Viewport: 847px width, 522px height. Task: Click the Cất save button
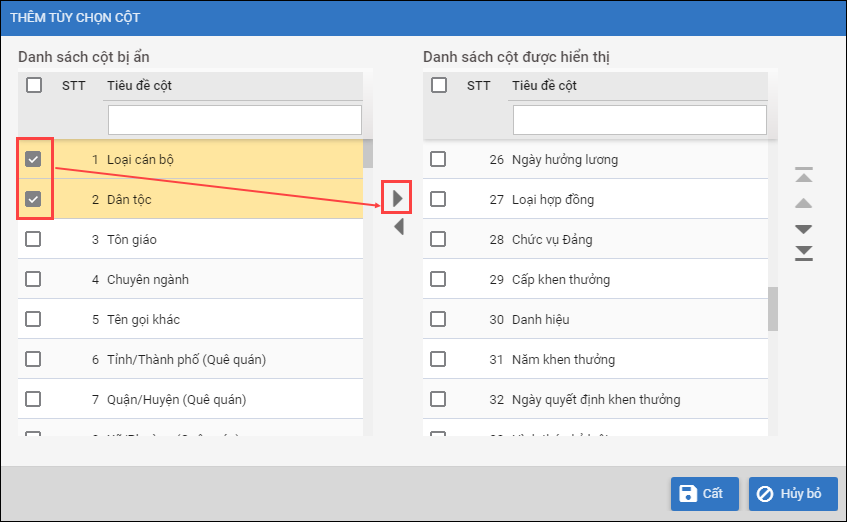click(704, 493)
